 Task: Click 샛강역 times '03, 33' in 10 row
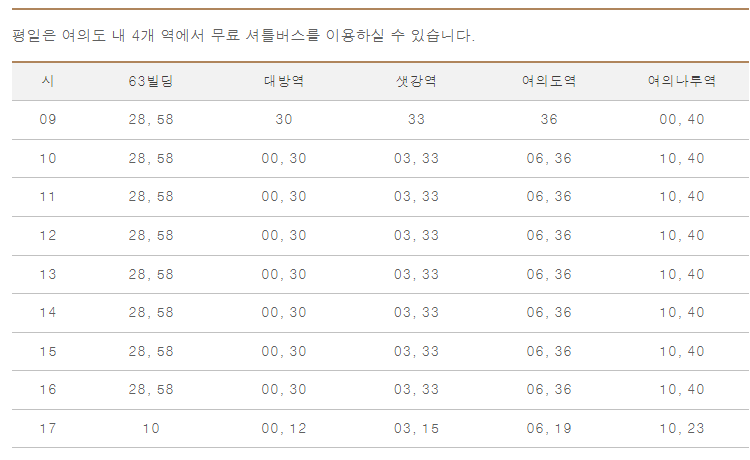click(416, 158)
